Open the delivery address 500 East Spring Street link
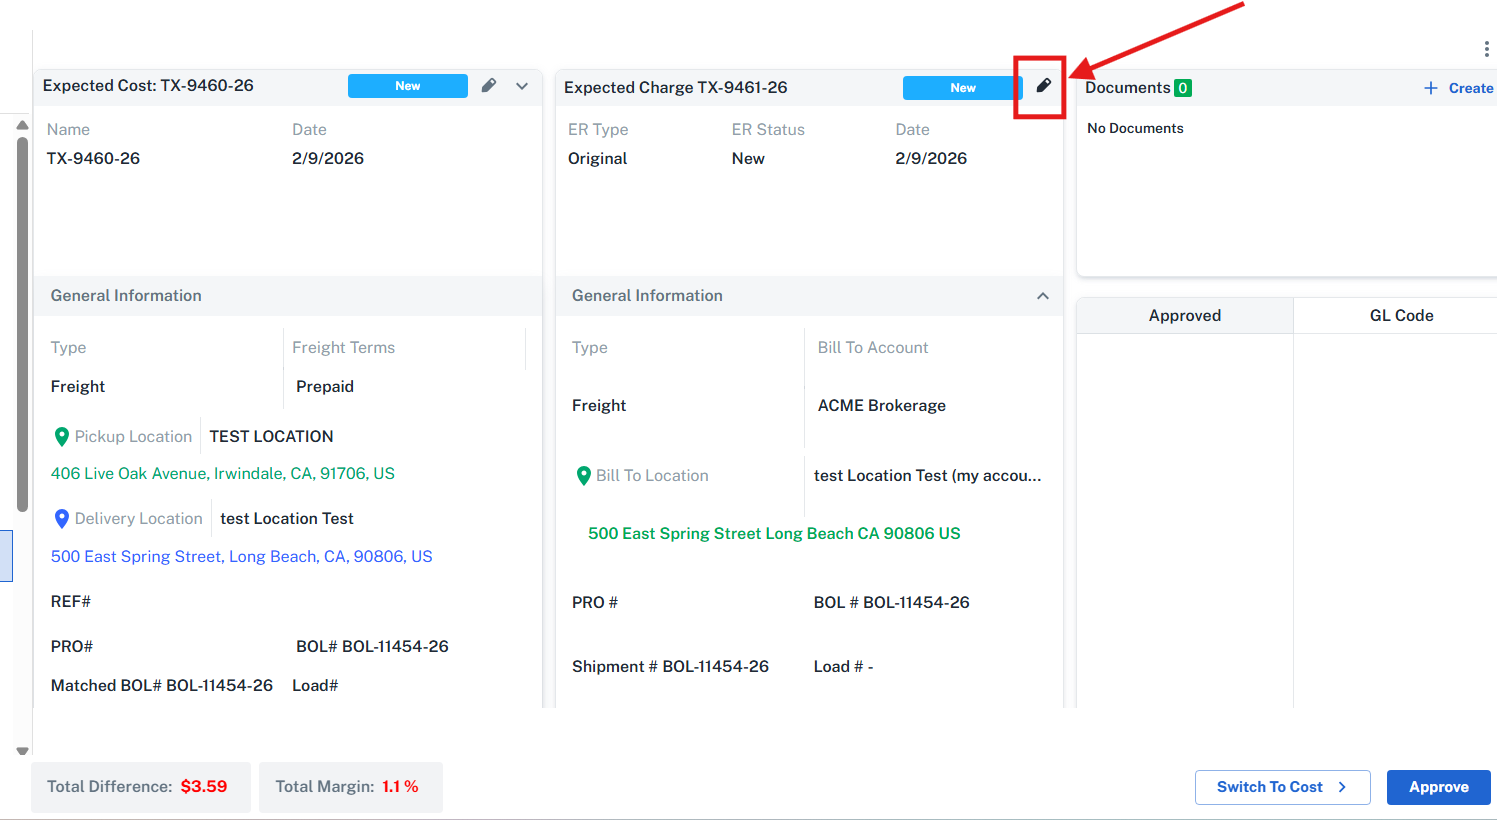This screenshot has width=1497, height=820. click(x=242, y=557)
